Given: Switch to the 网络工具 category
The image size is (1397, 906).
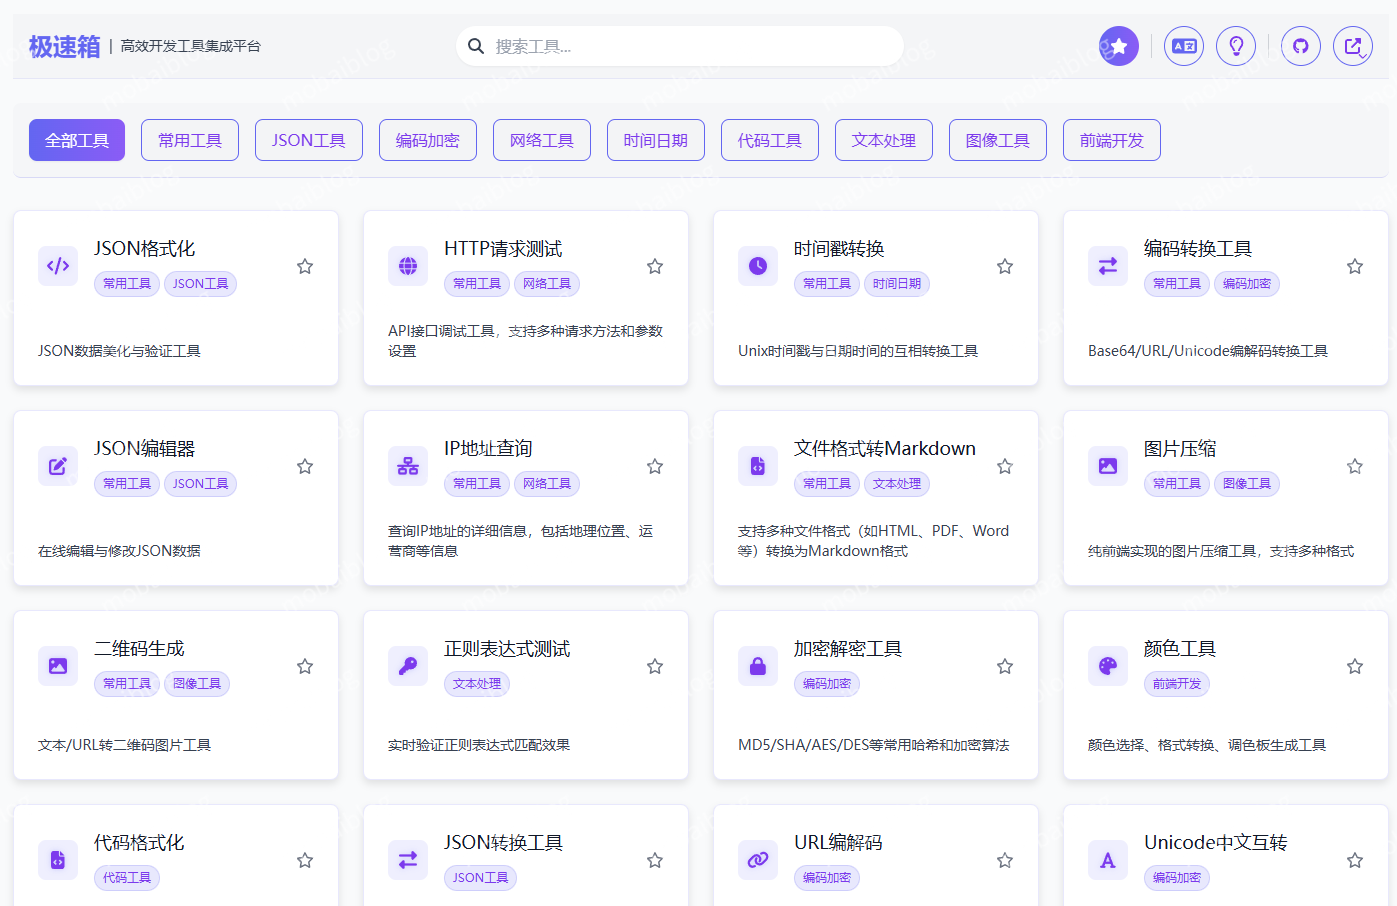Looking at the screenshot, I should click(x=541, y=140).
